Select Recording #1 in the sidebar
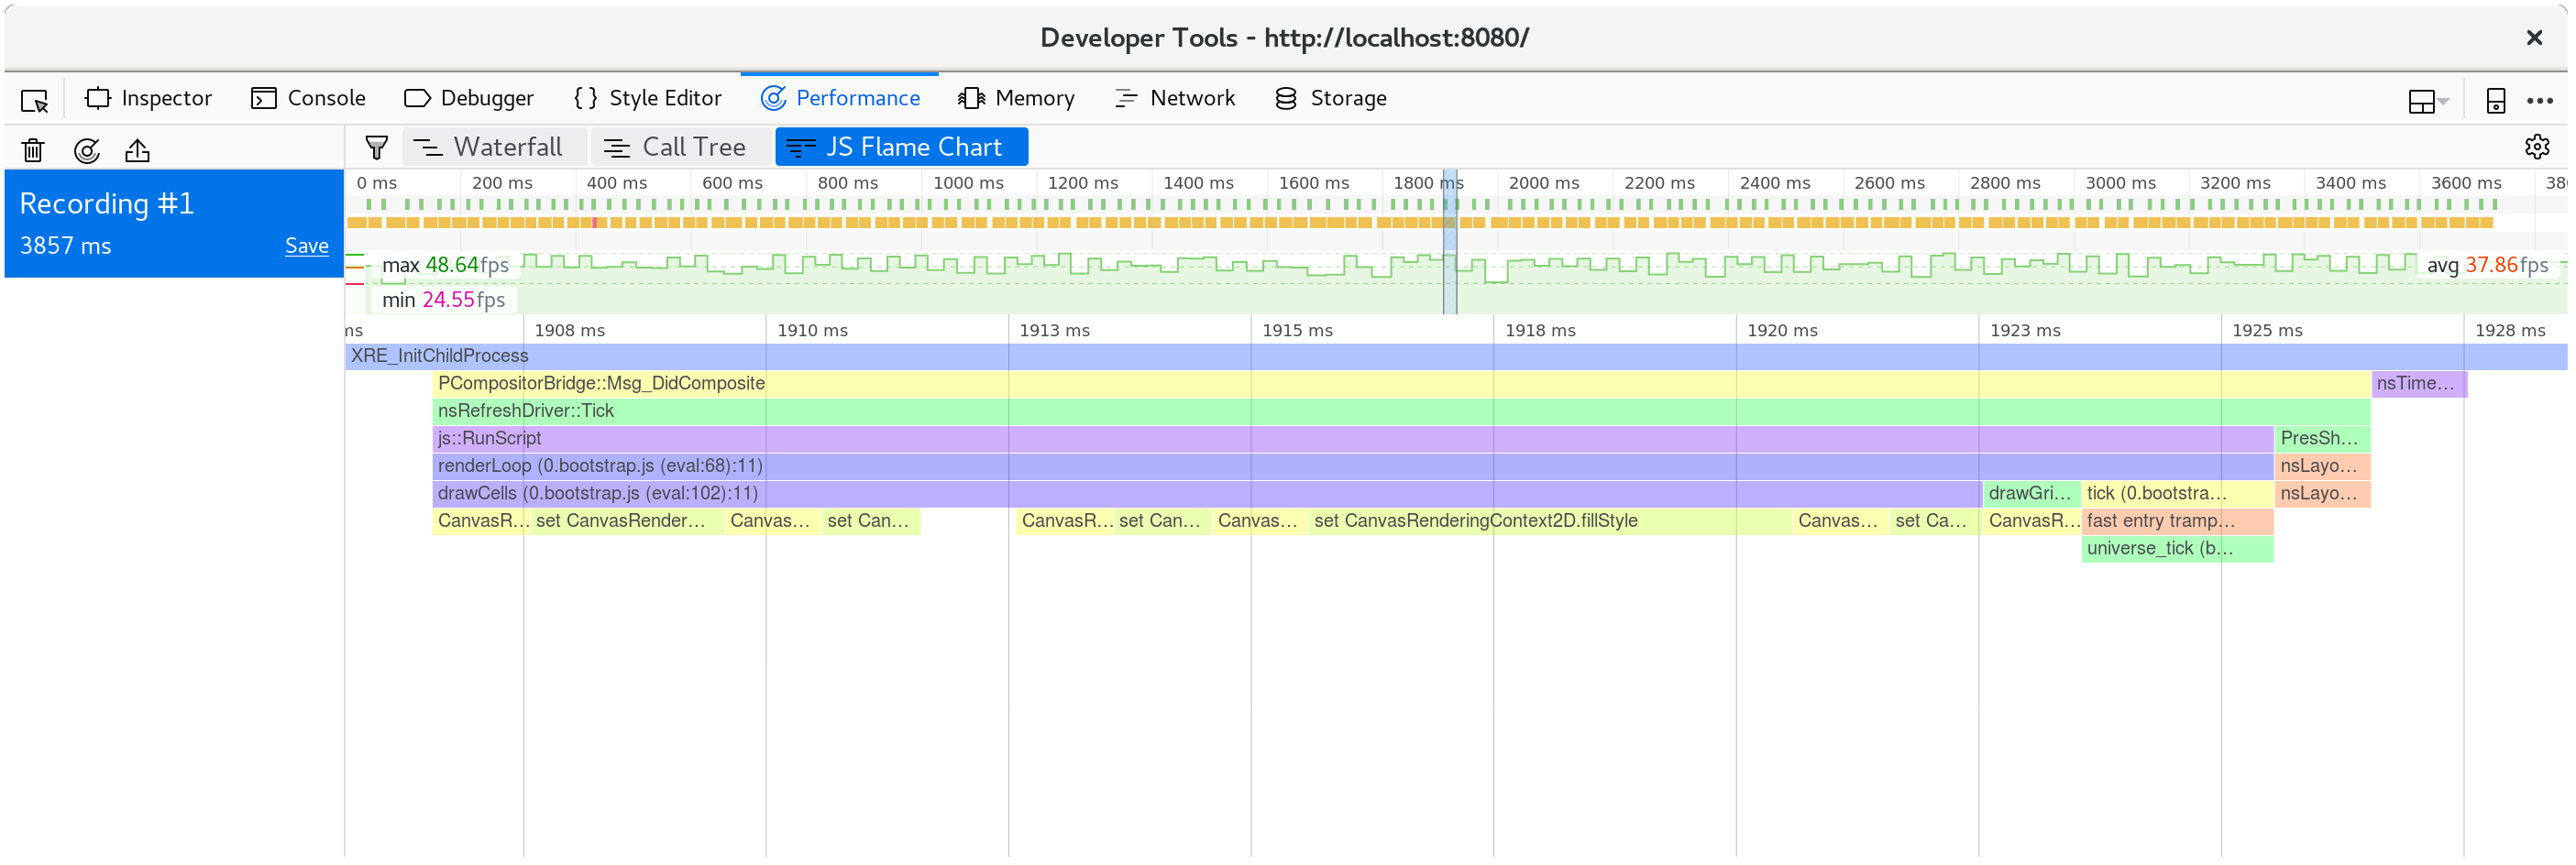Image resolution: width=2576 pixels, height=865 pixels. [x=107, y=203]
